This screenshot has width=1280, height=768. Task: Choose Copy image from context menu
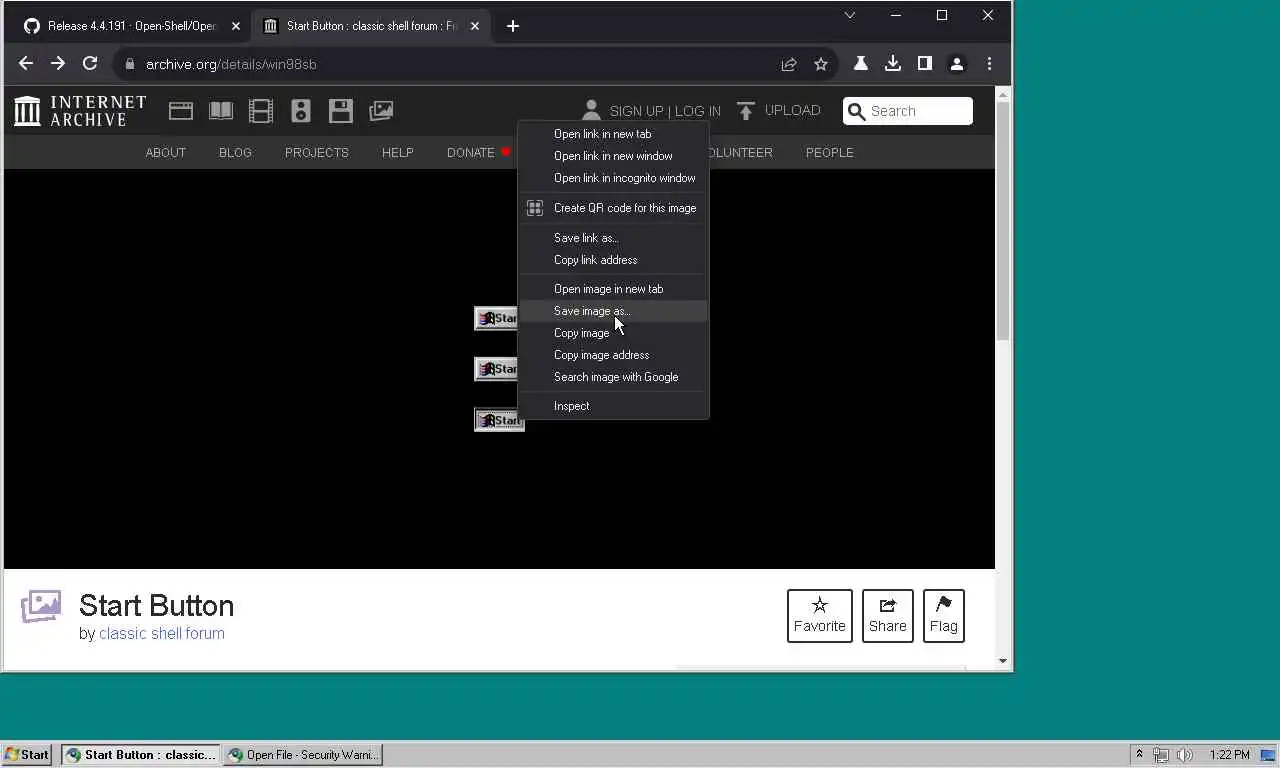pyautogui.click(x=613, y=333)
